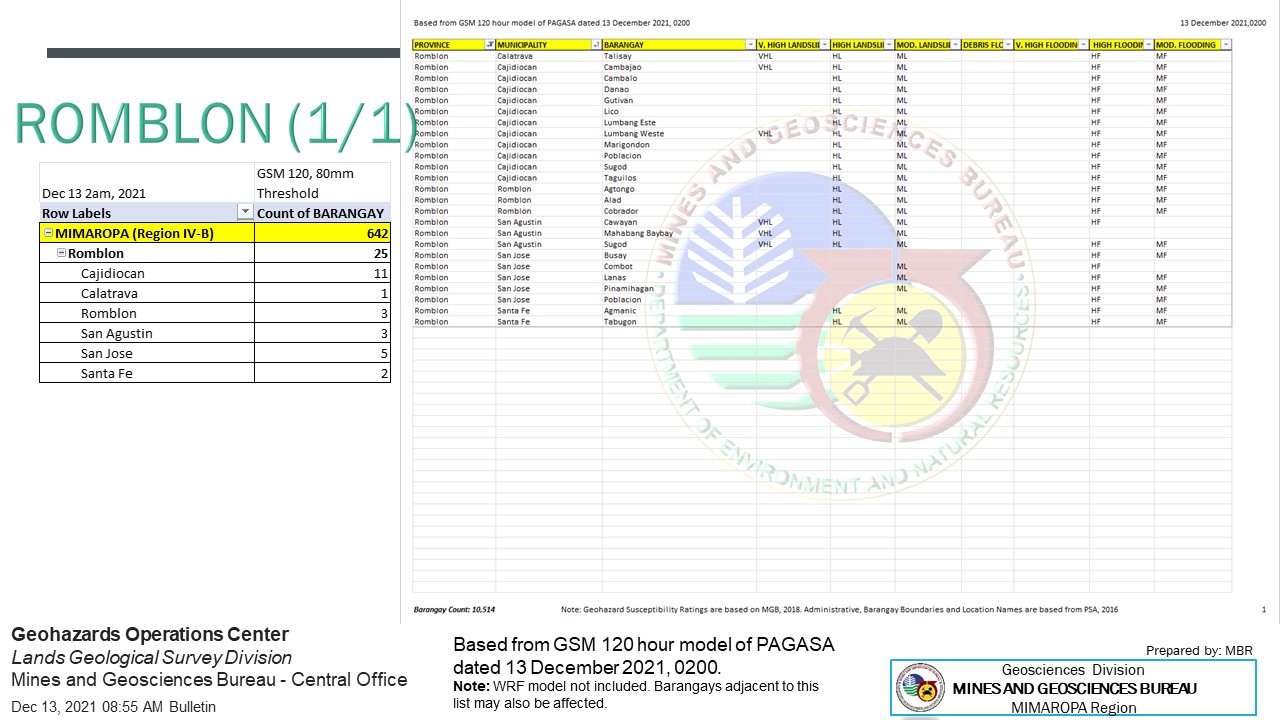The height and width of the screenshot is (720, 1280).
Task: Open the Row Labels filter dropdown
Action: pyautogui.click(x=245, y=213)
